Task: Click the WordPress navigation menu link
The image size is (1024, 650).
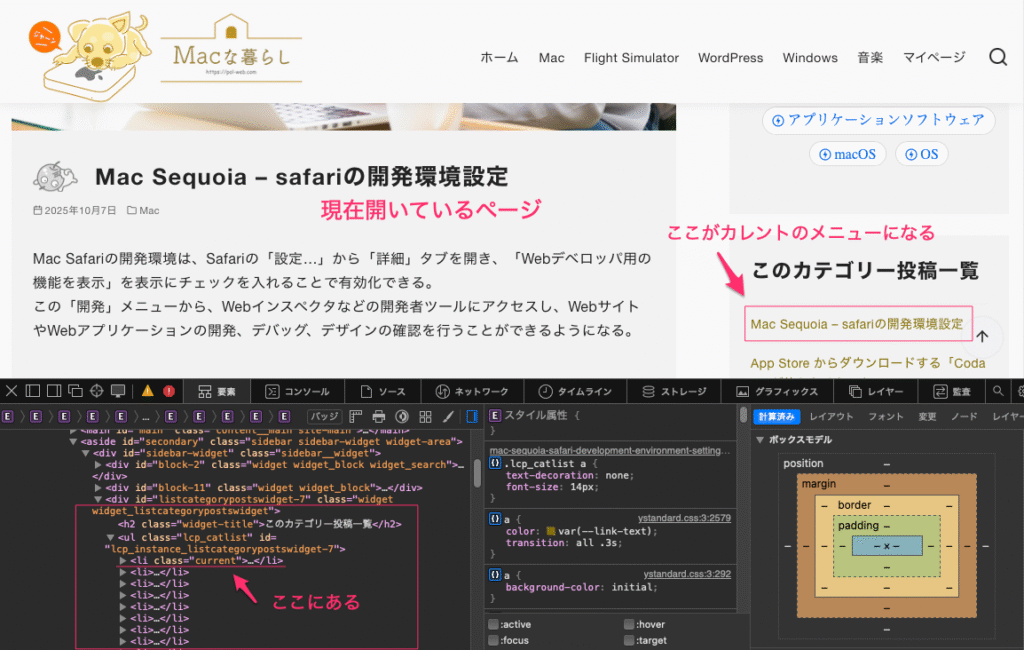Action: click(x=730, y=57)
